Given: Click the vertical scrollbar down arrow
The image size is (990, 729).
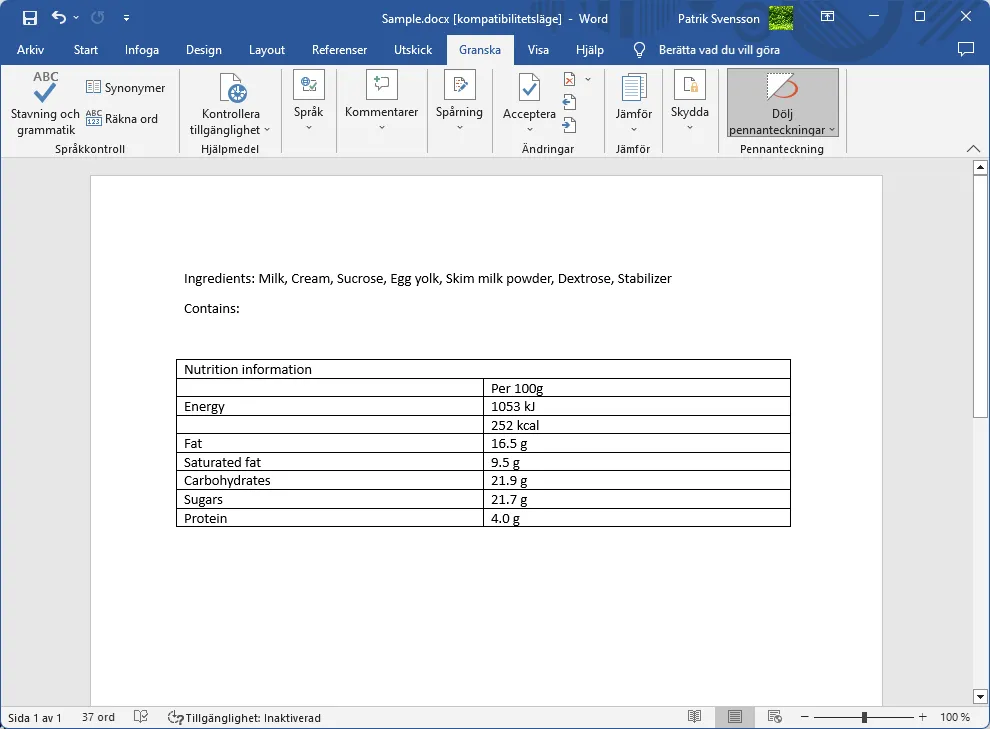Looking at the screenshot, I should click(x=980, y=697).
